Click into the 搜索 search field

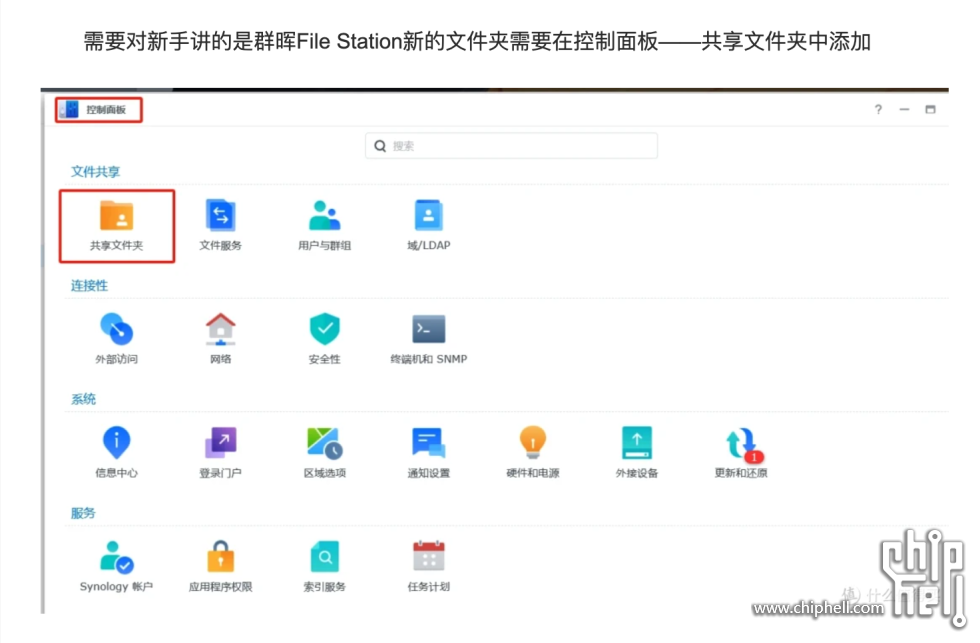click(511, 146)
